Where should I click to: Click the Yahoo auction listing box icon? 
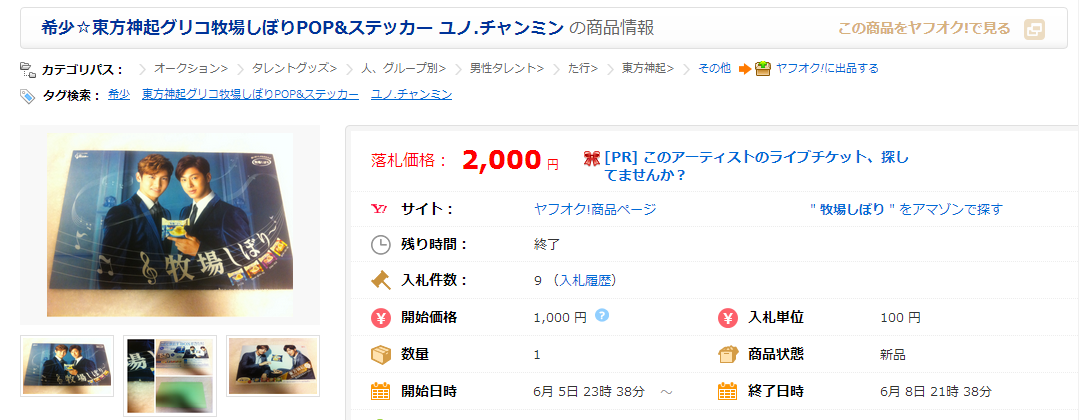pos(763,68)
